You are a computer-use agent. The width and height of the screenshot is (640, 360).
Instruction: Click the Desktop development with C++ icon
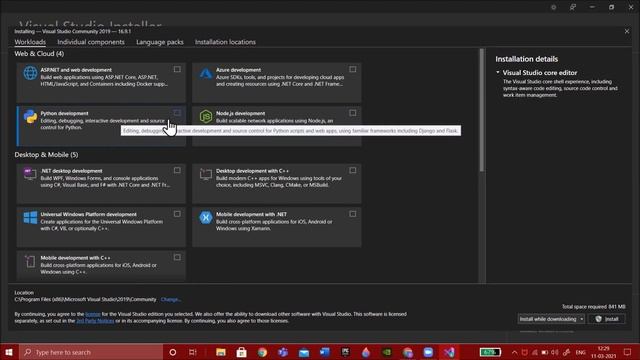pyautogui.click(x=206, y=174)
